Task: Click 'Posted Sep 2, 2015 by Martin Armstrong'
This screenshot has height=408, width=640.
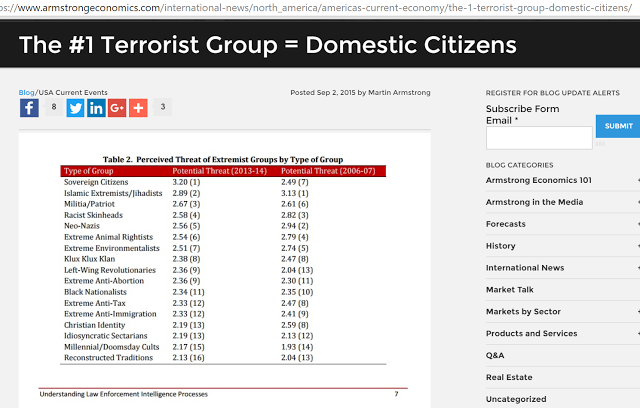Action: [360, 93]
